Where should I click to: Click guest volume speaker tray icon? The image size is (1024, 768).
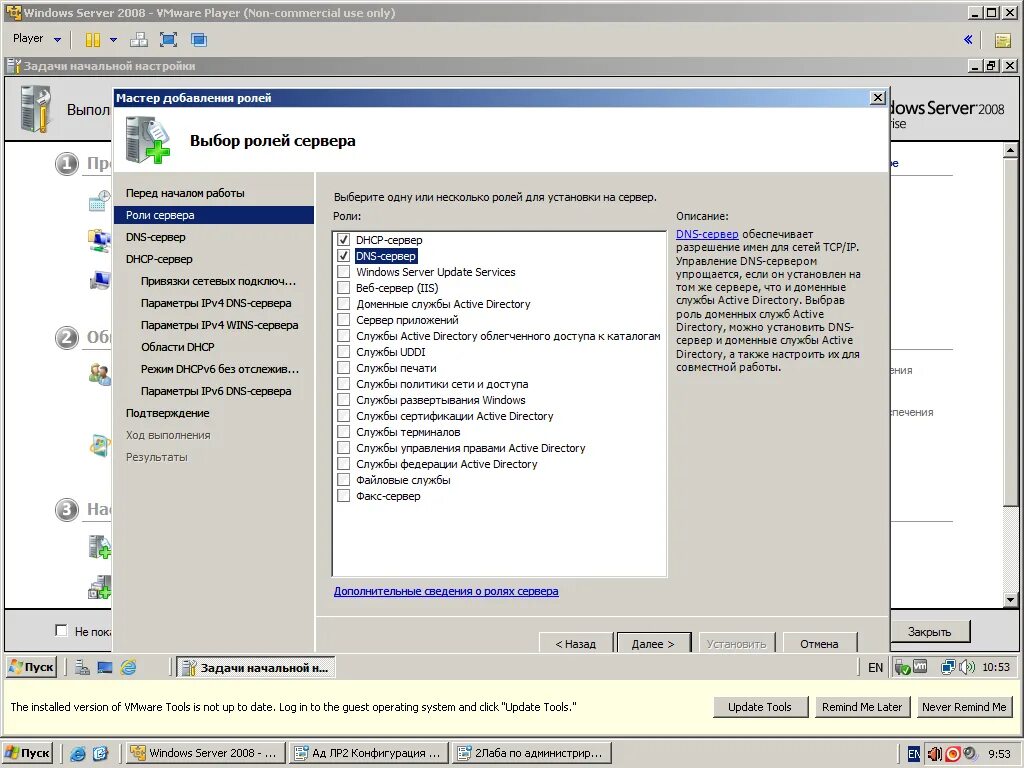[967, 667]
